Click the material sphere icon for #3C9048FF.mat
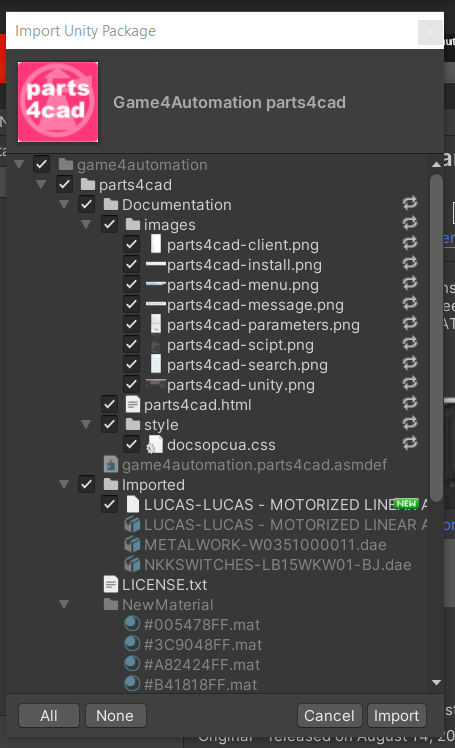 [132, 644]
